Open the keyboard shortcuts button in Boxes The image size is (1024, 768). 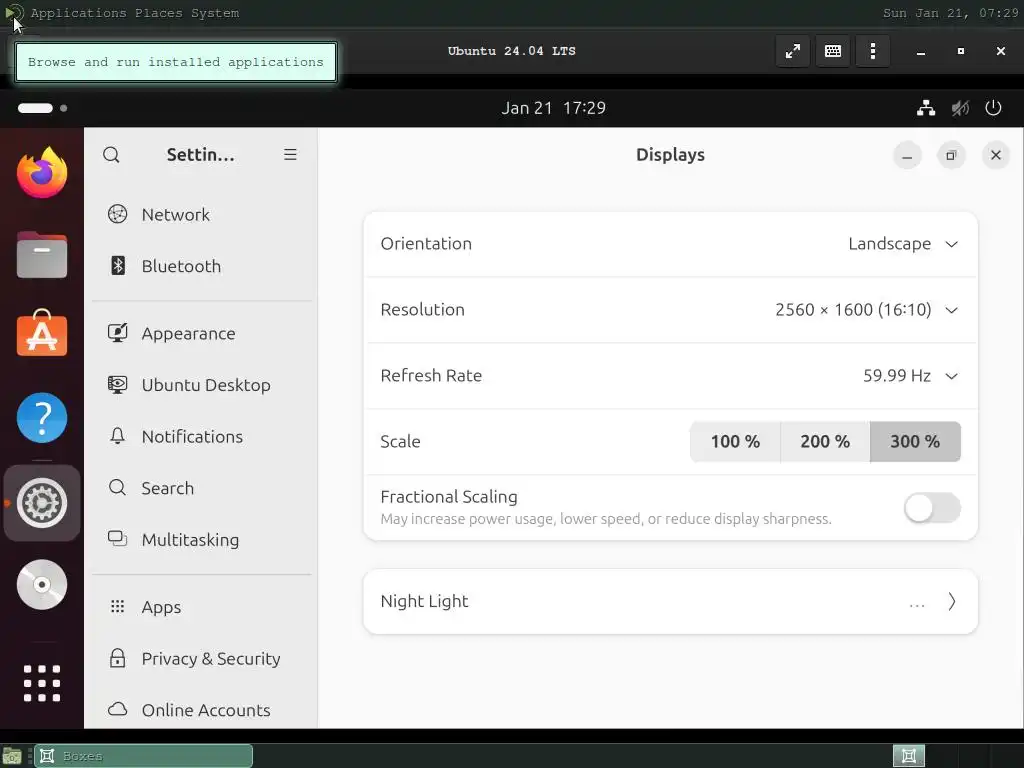[833, 51]
